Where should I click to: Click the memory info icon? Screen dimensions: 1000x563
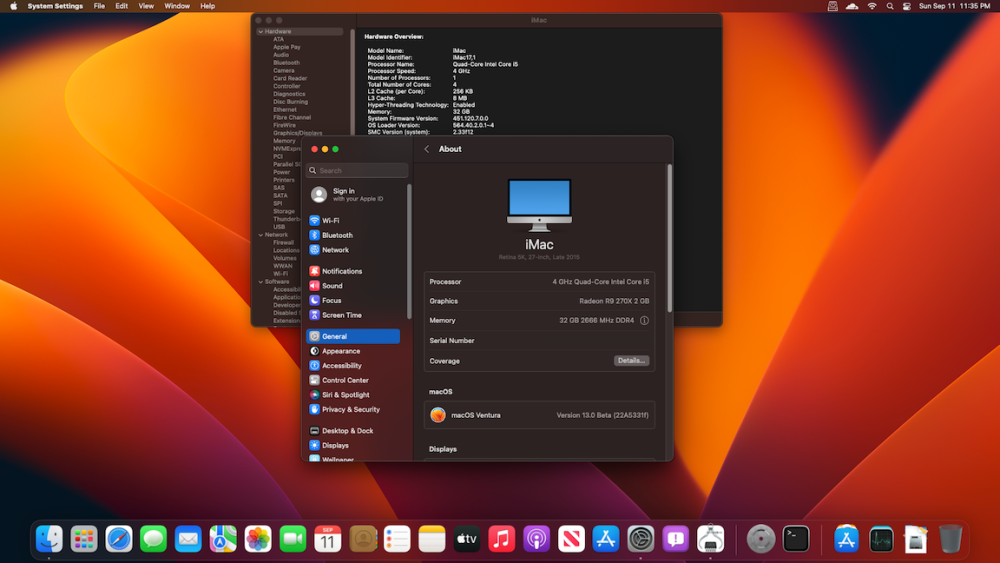click(644, 321)
